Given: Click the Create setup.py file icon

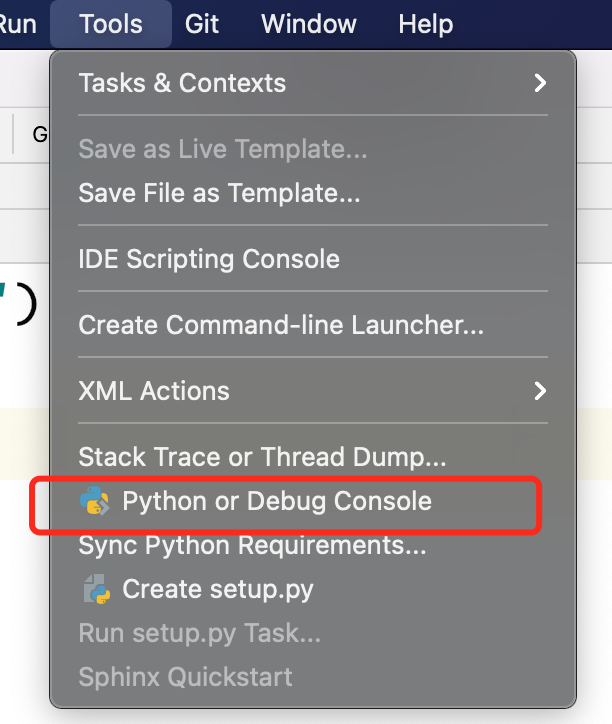Looking at the screenshot, I should click(97, 589).
